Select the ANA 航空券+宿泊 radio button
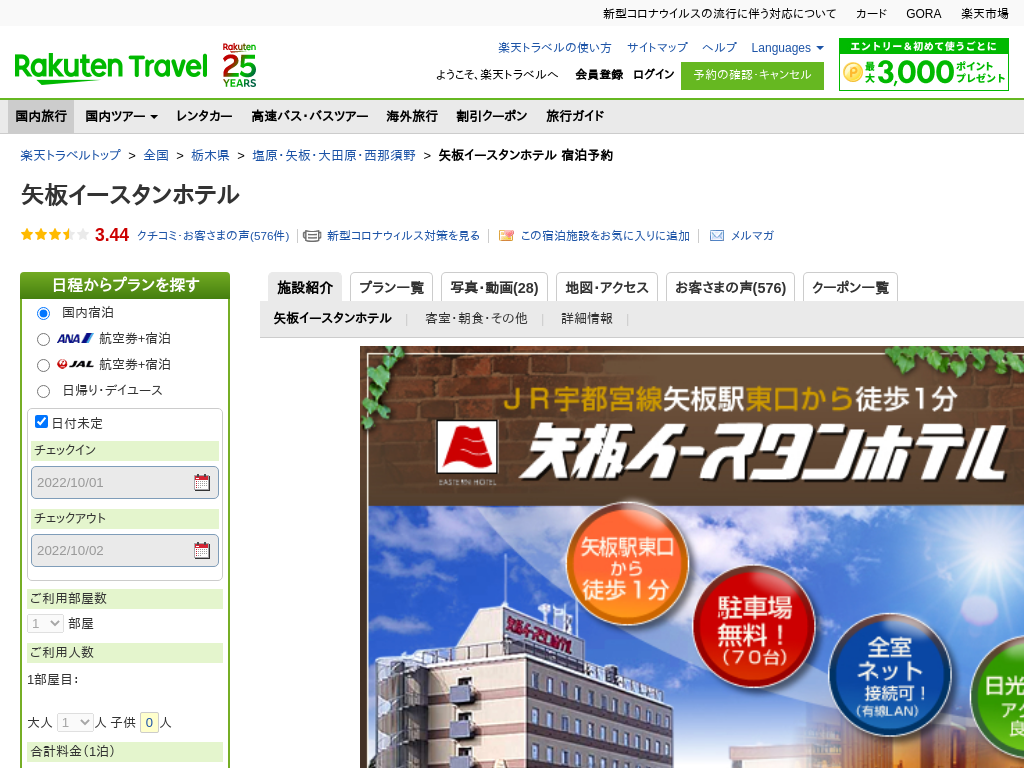 pyautogui.click(x=43, y=340)
